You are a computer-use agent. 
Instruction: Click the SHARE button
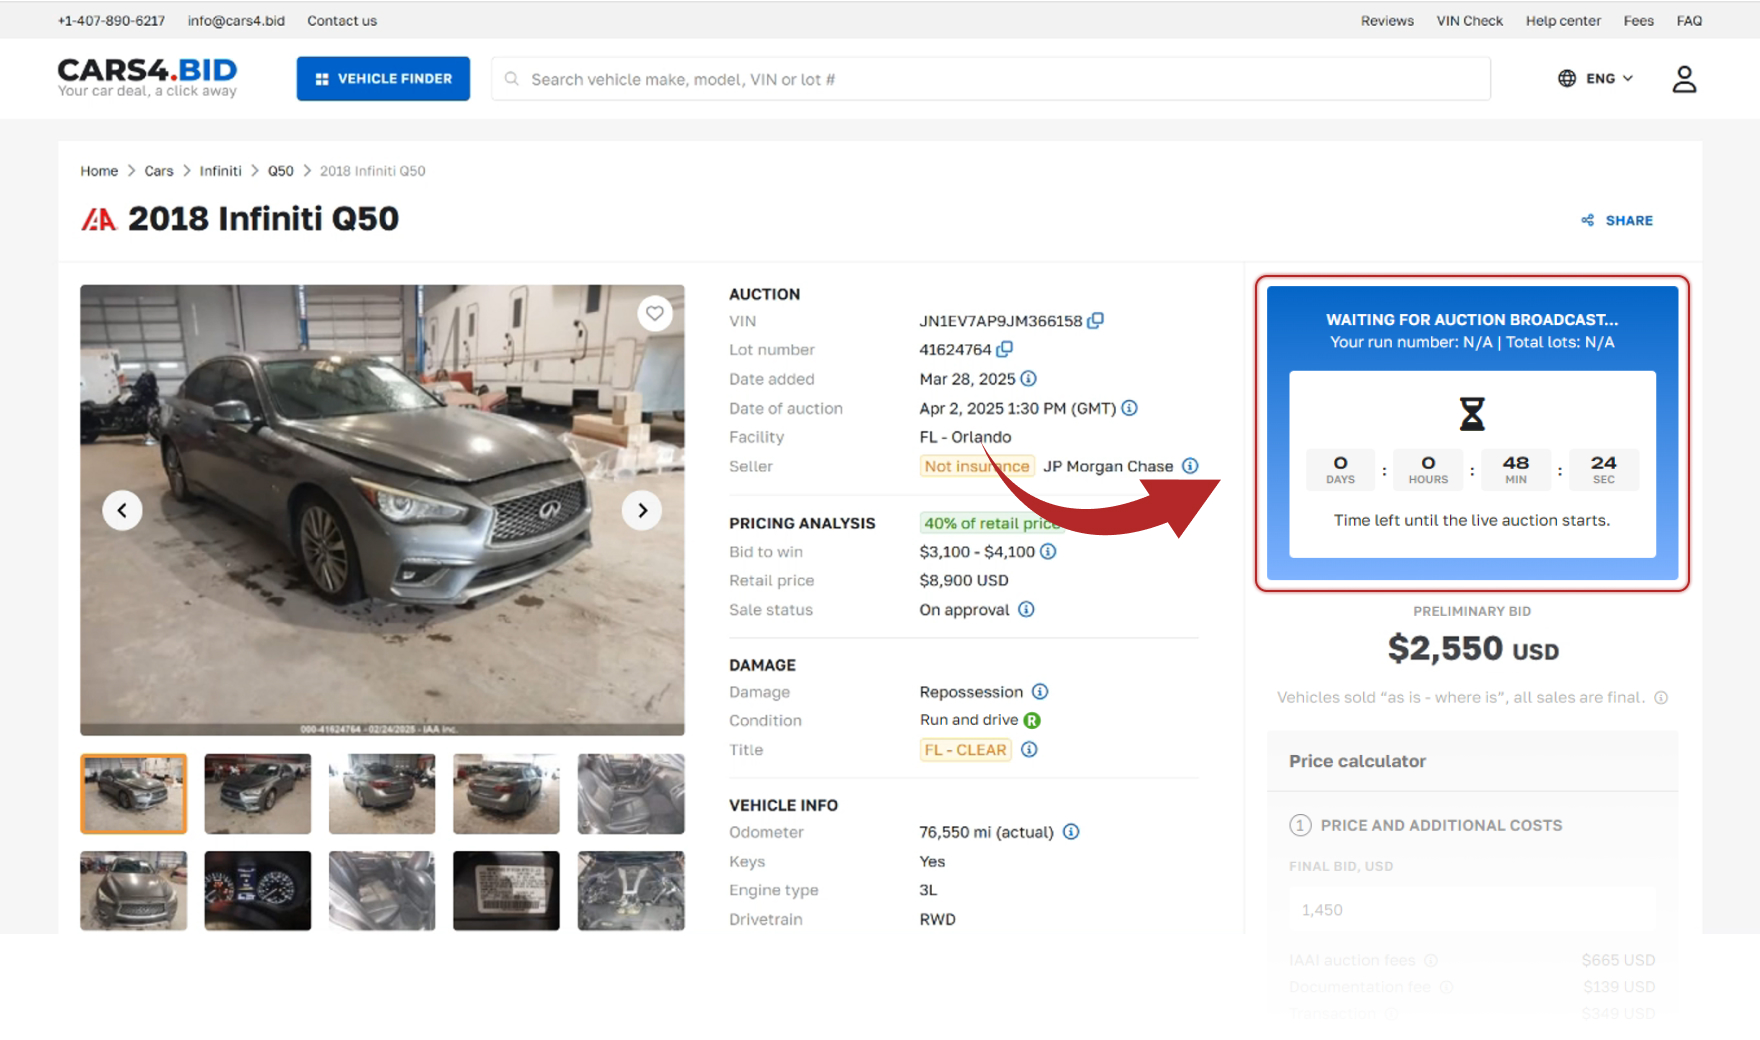(1617, 221)
